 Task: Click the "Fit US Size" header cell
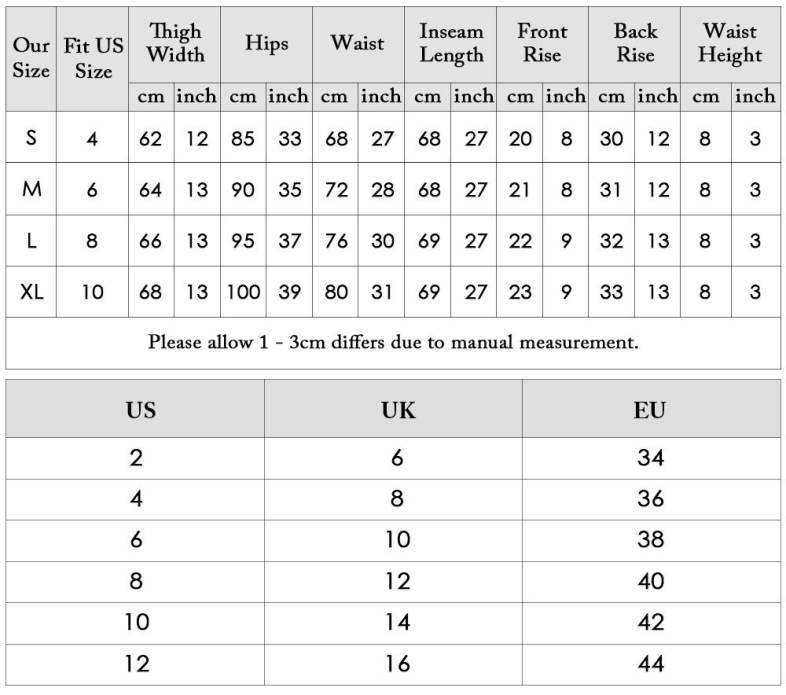pos(93,58)
